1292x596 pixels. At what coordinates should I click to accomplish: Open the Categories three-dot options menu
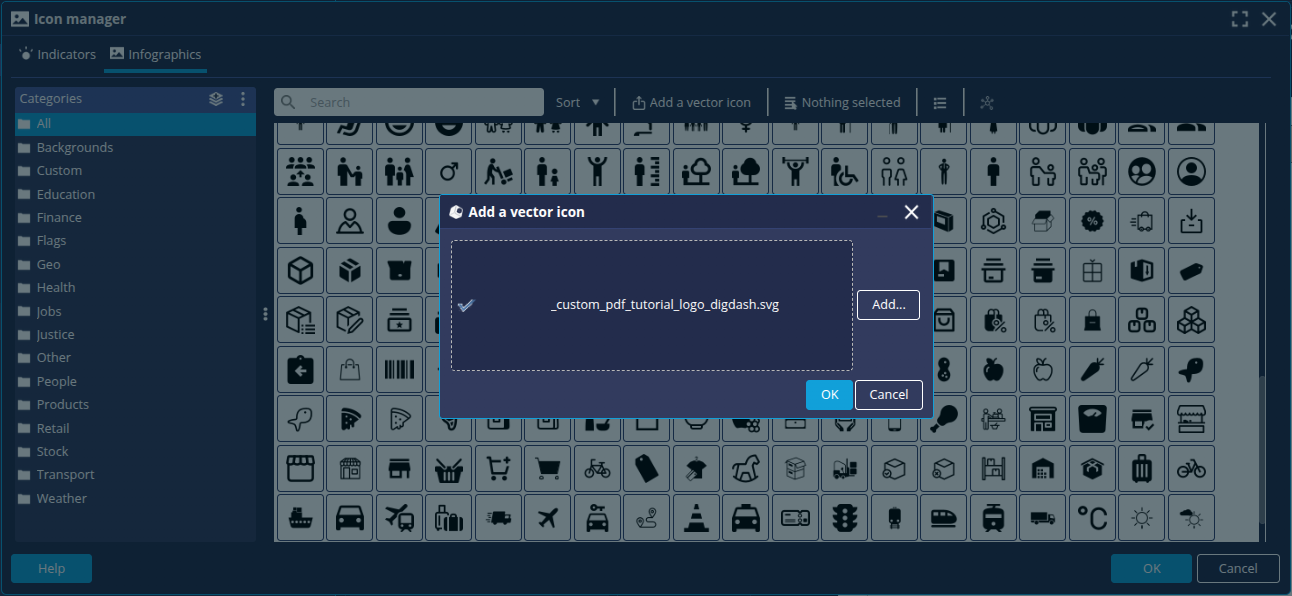[242, 99]
